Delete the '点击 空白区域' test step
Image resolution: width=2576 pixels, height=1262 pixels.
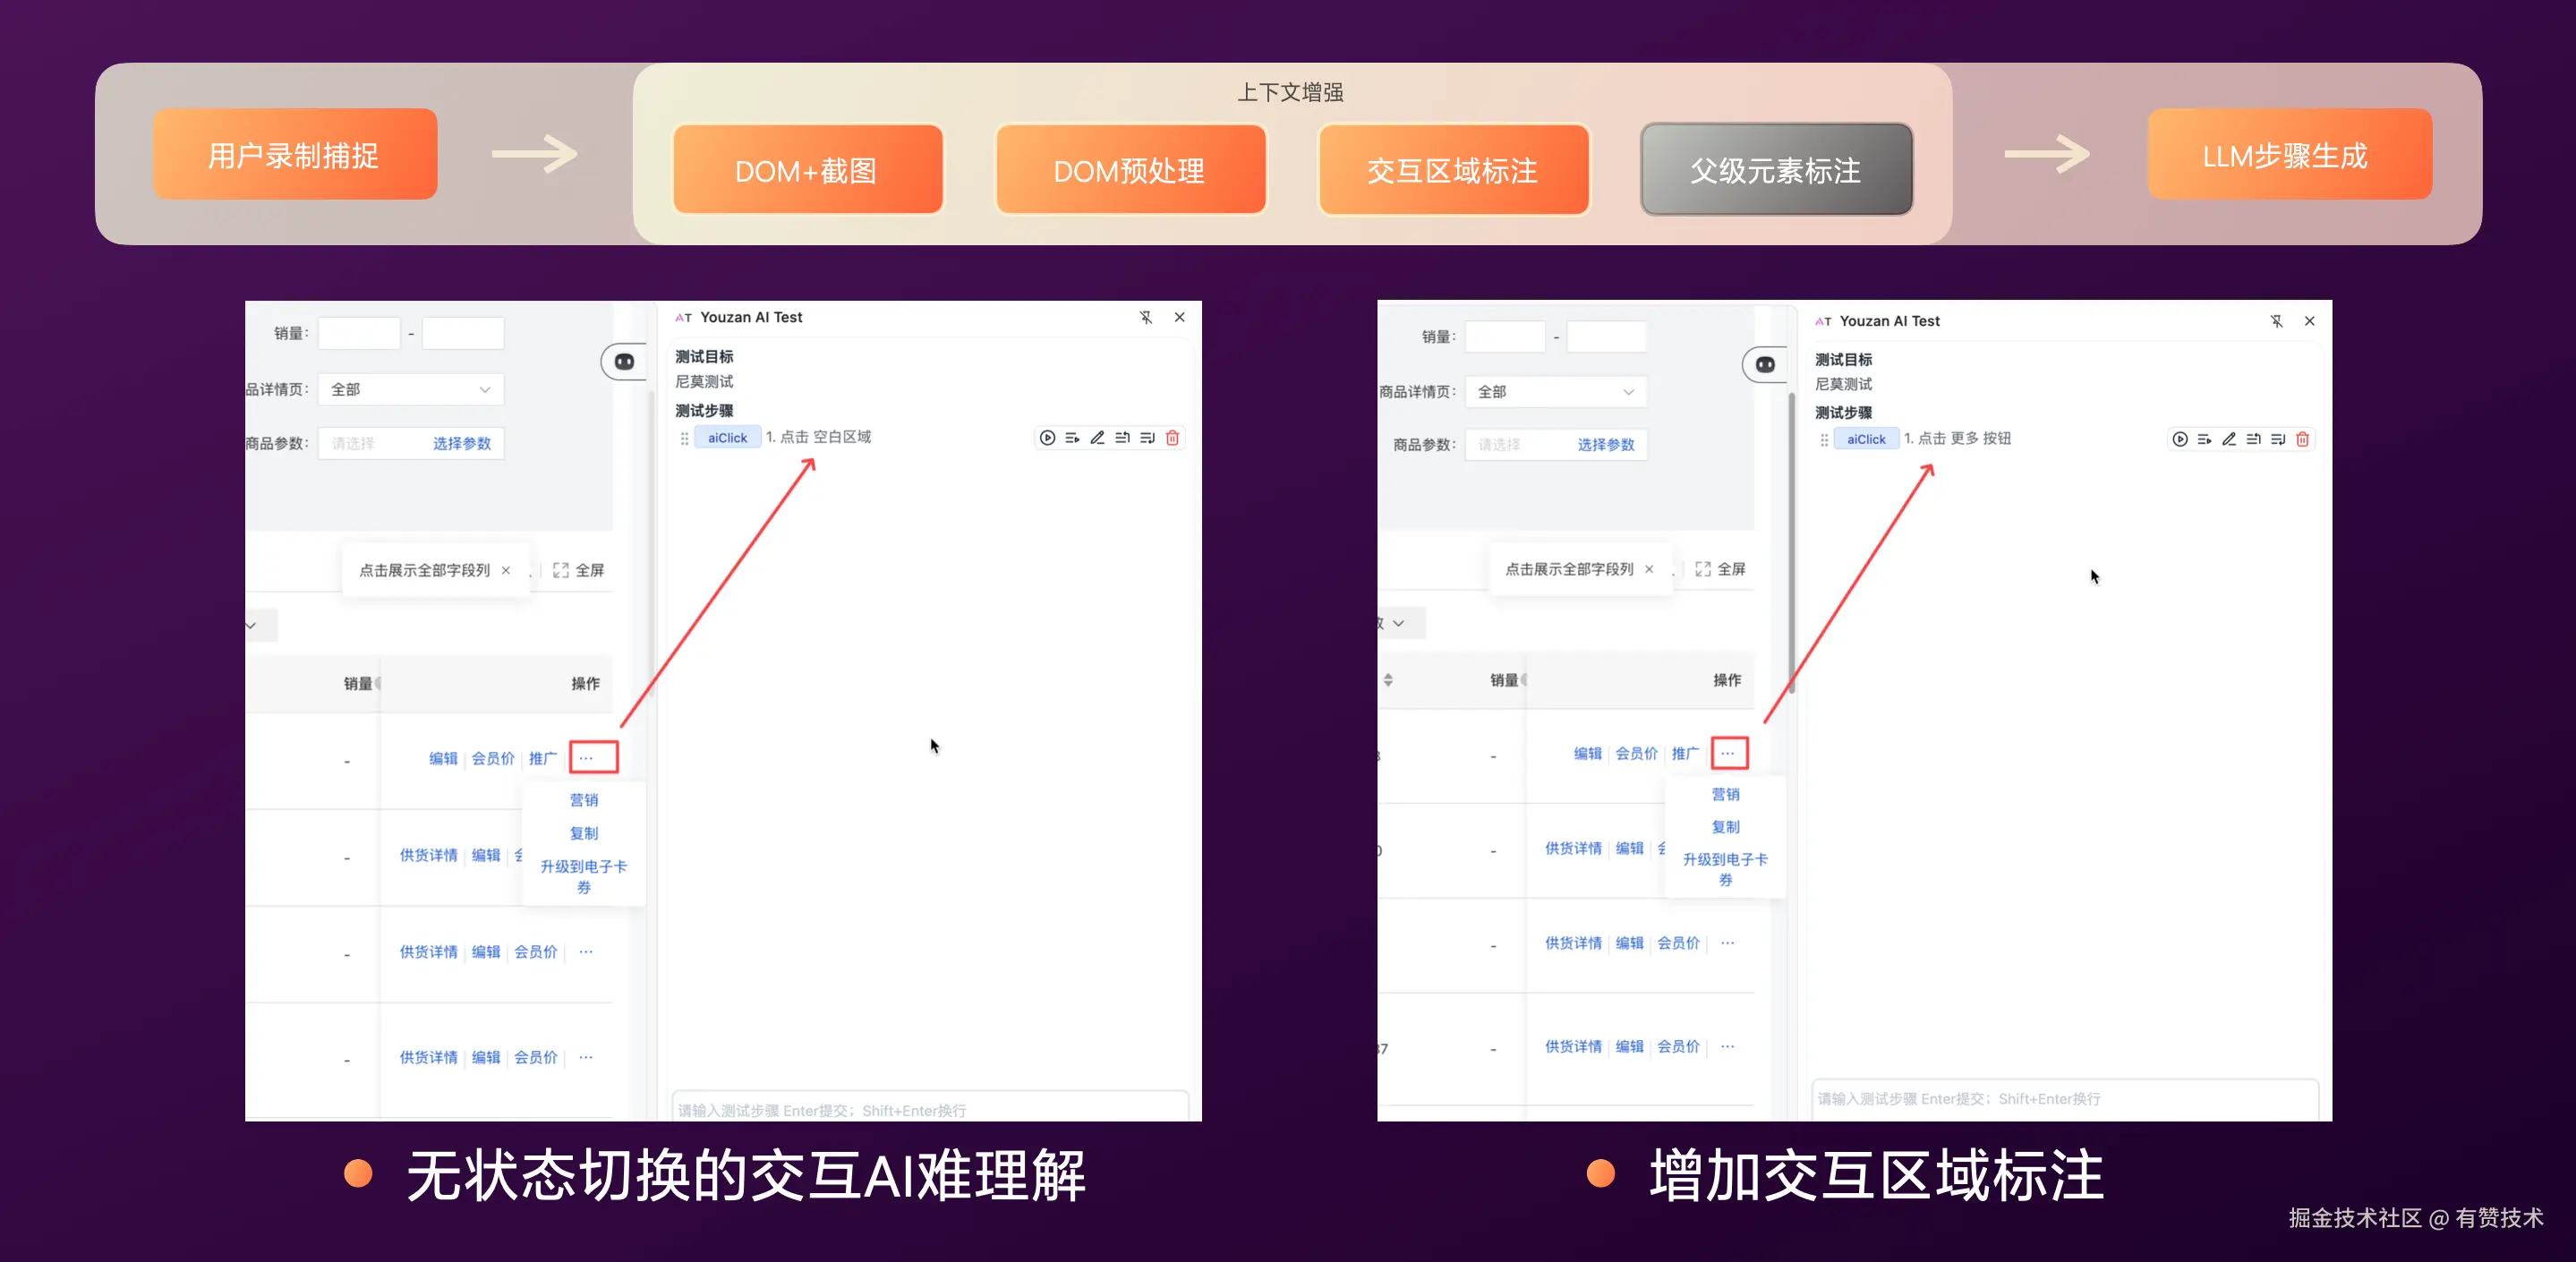tap(1173, 438)
